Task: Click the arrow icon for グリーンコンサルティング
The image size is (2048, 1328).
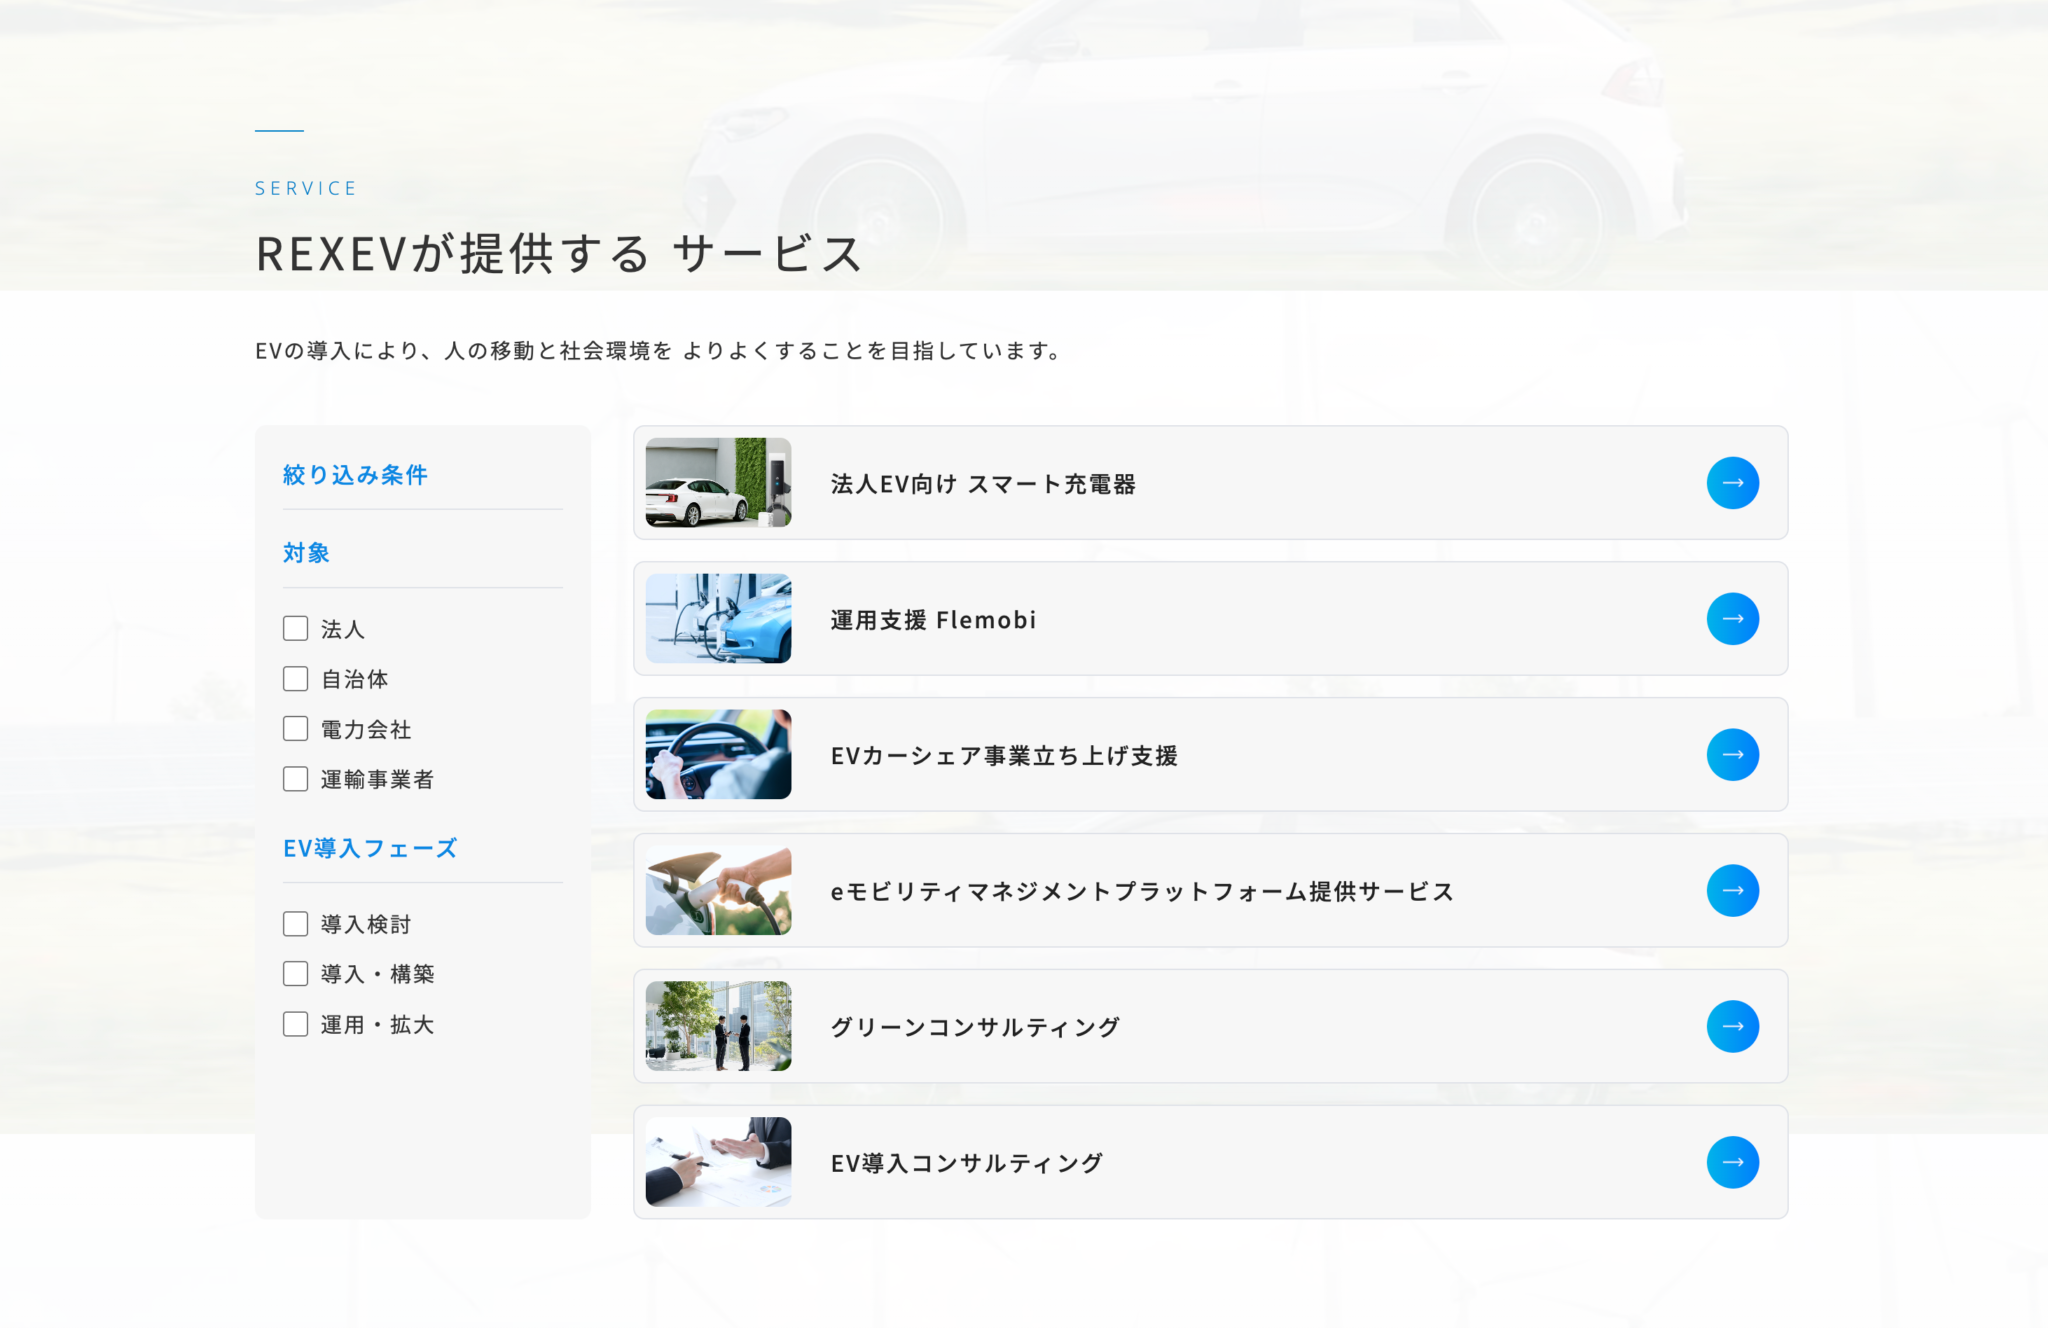Action: click(x=1733, y=1026)
